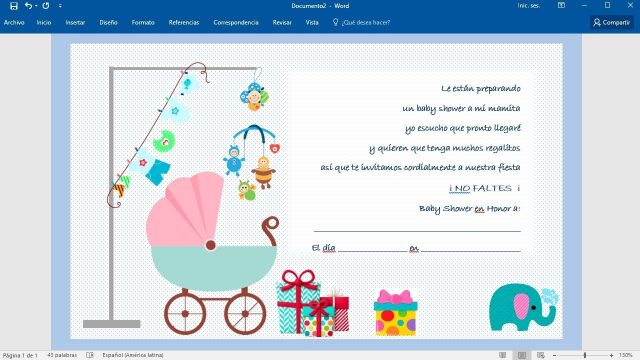Undo the last action in the toolbar
The image size is (640, 360).
tap(28, 6)
